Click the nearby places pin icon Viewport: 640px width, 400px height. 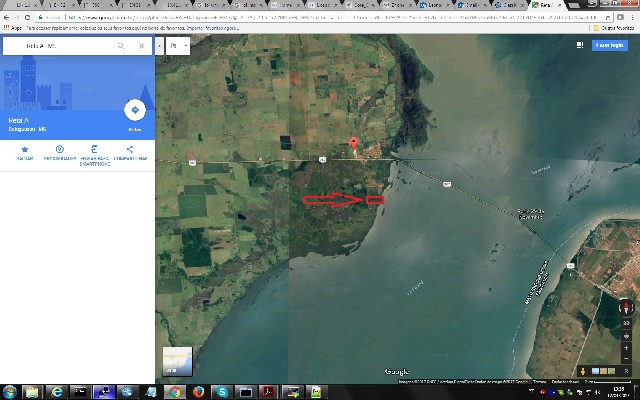[60, 149]
